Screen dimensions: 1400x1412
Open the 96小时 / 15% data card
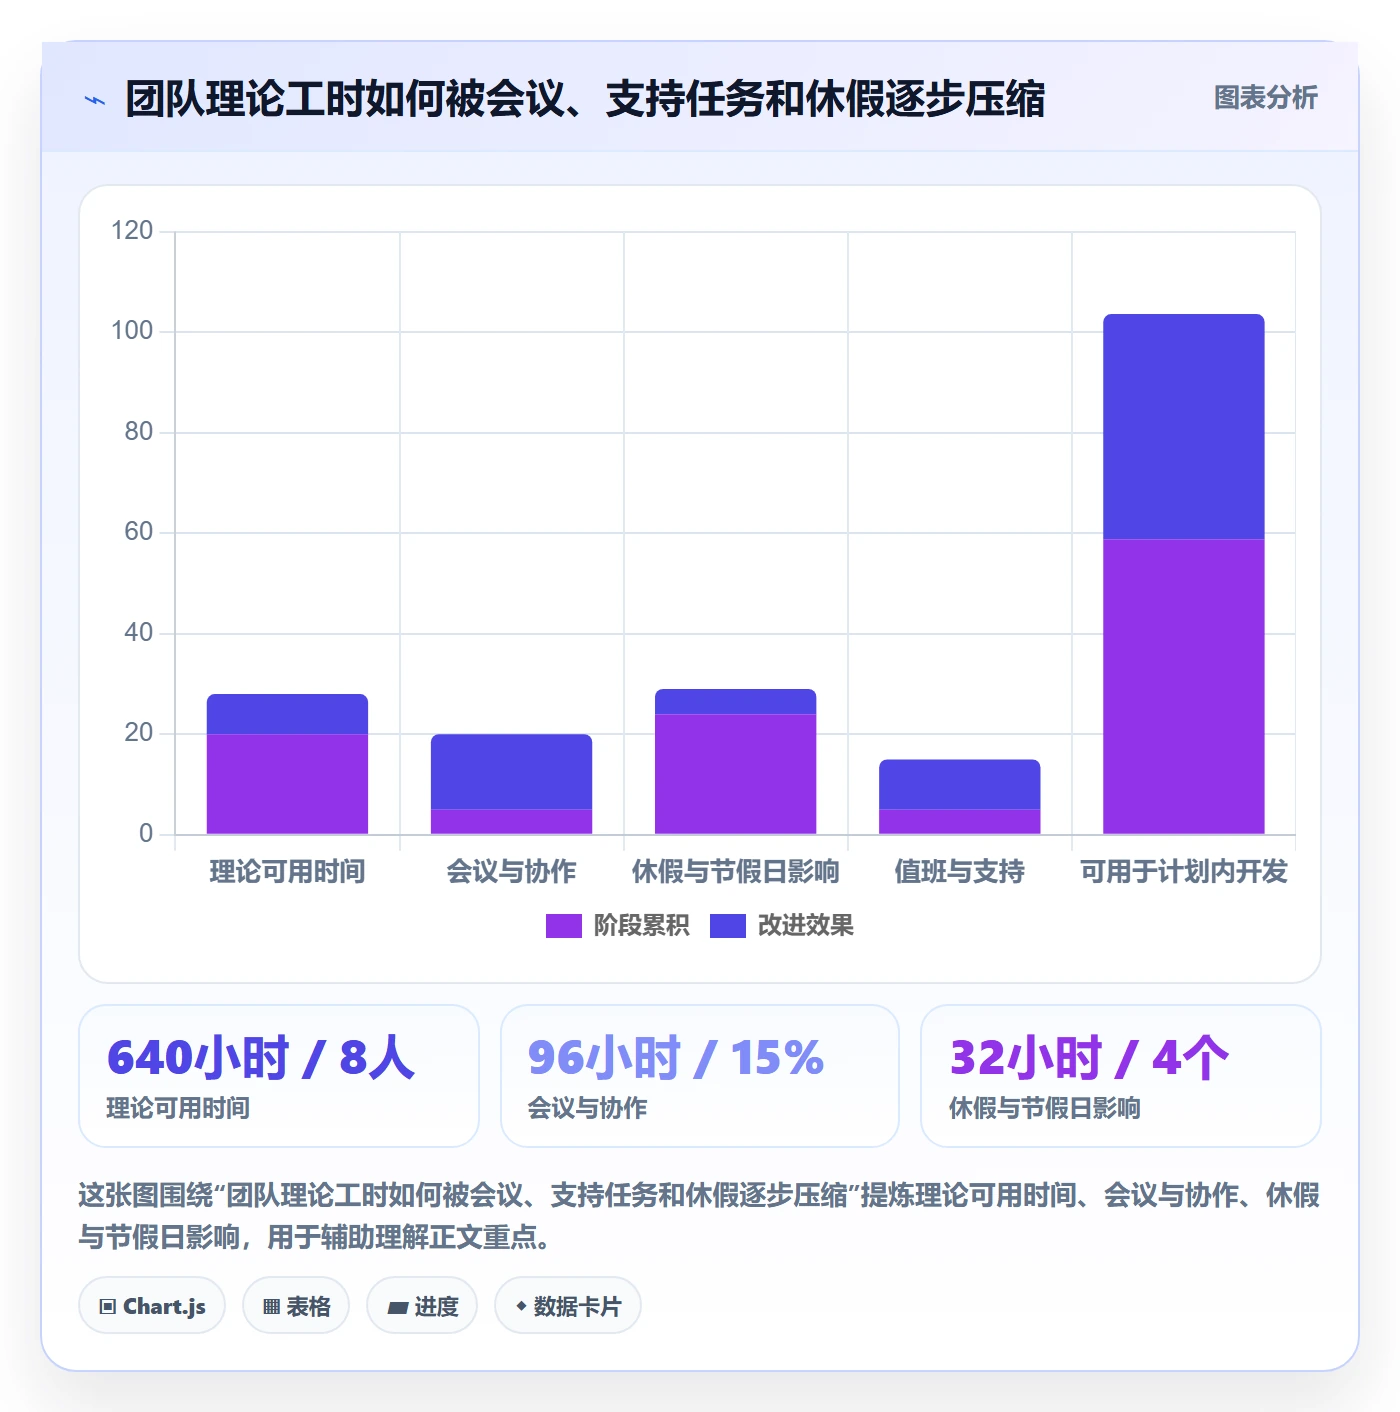point(700,1076)
